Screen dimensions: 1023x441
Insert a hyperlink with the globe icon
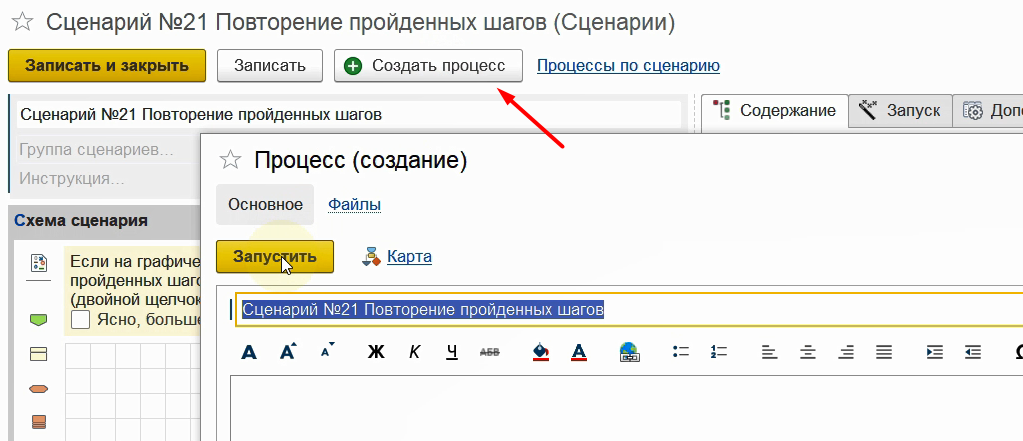(x=629, y=352)
